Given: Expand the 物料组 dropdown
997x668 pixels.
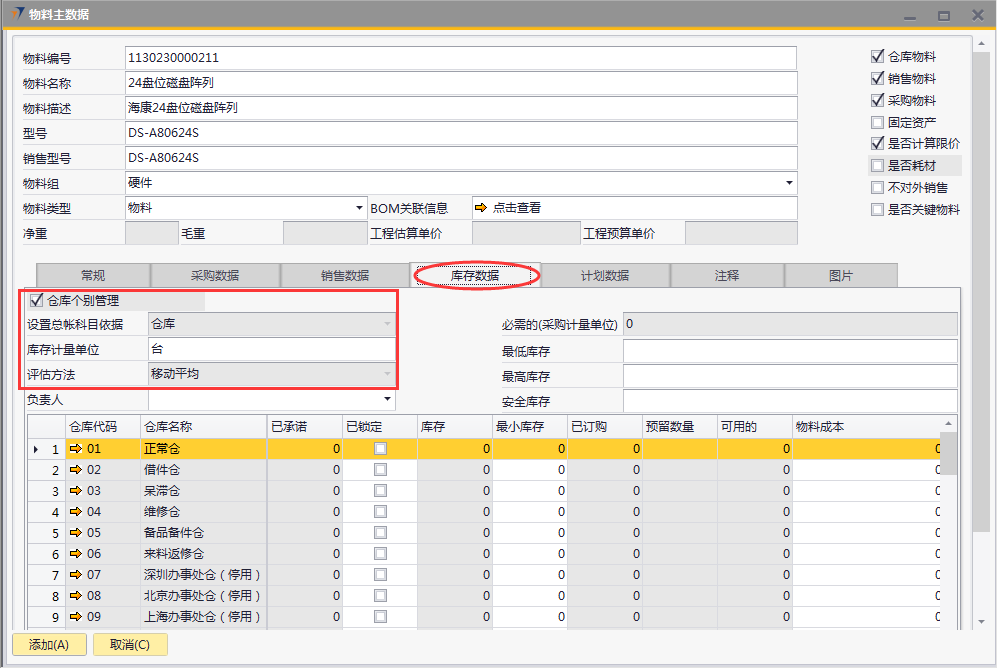Looking at the screenshot, I should pos(789,183).
